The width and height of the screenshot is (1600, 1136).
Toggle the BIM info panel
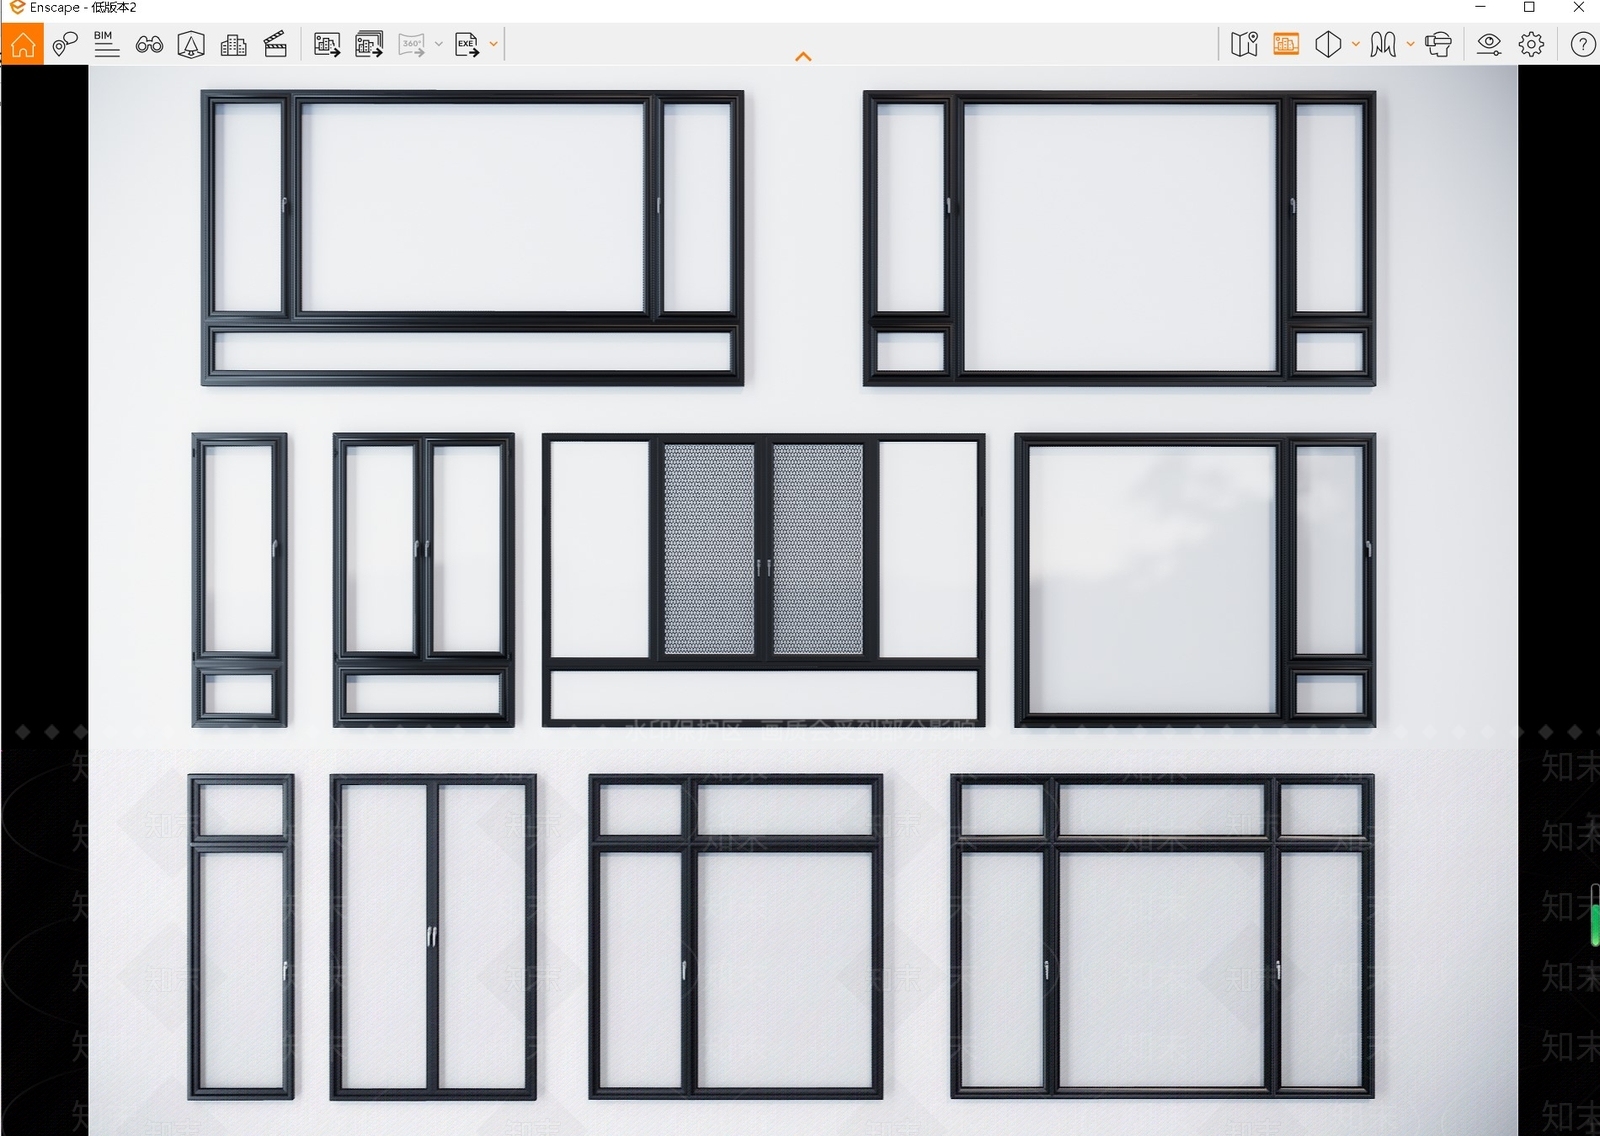tap(106, 44)
